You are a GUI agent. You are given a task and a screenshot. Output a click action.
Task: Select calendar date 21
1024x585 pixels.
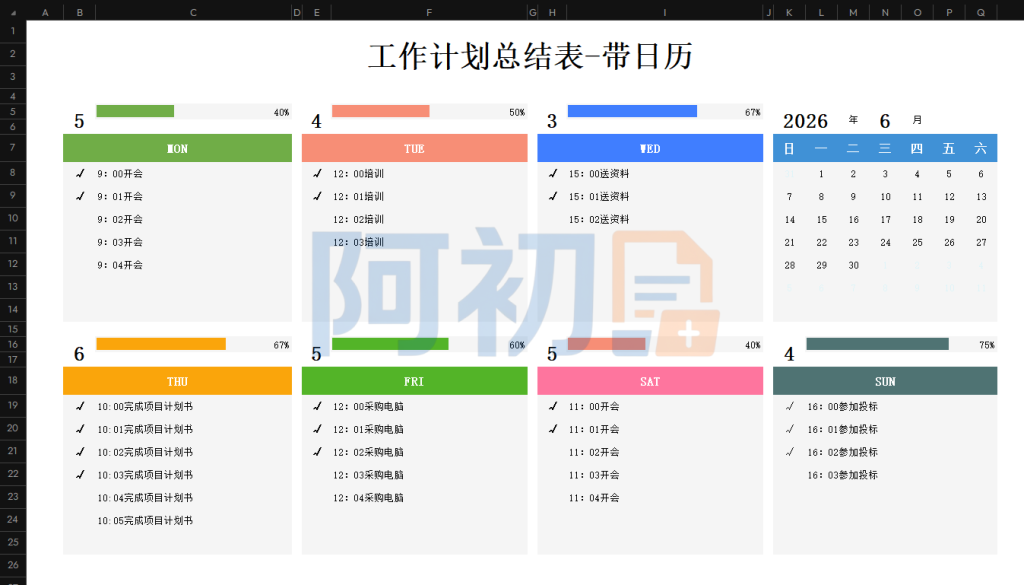pyautogui.click(x=790, y=243)
